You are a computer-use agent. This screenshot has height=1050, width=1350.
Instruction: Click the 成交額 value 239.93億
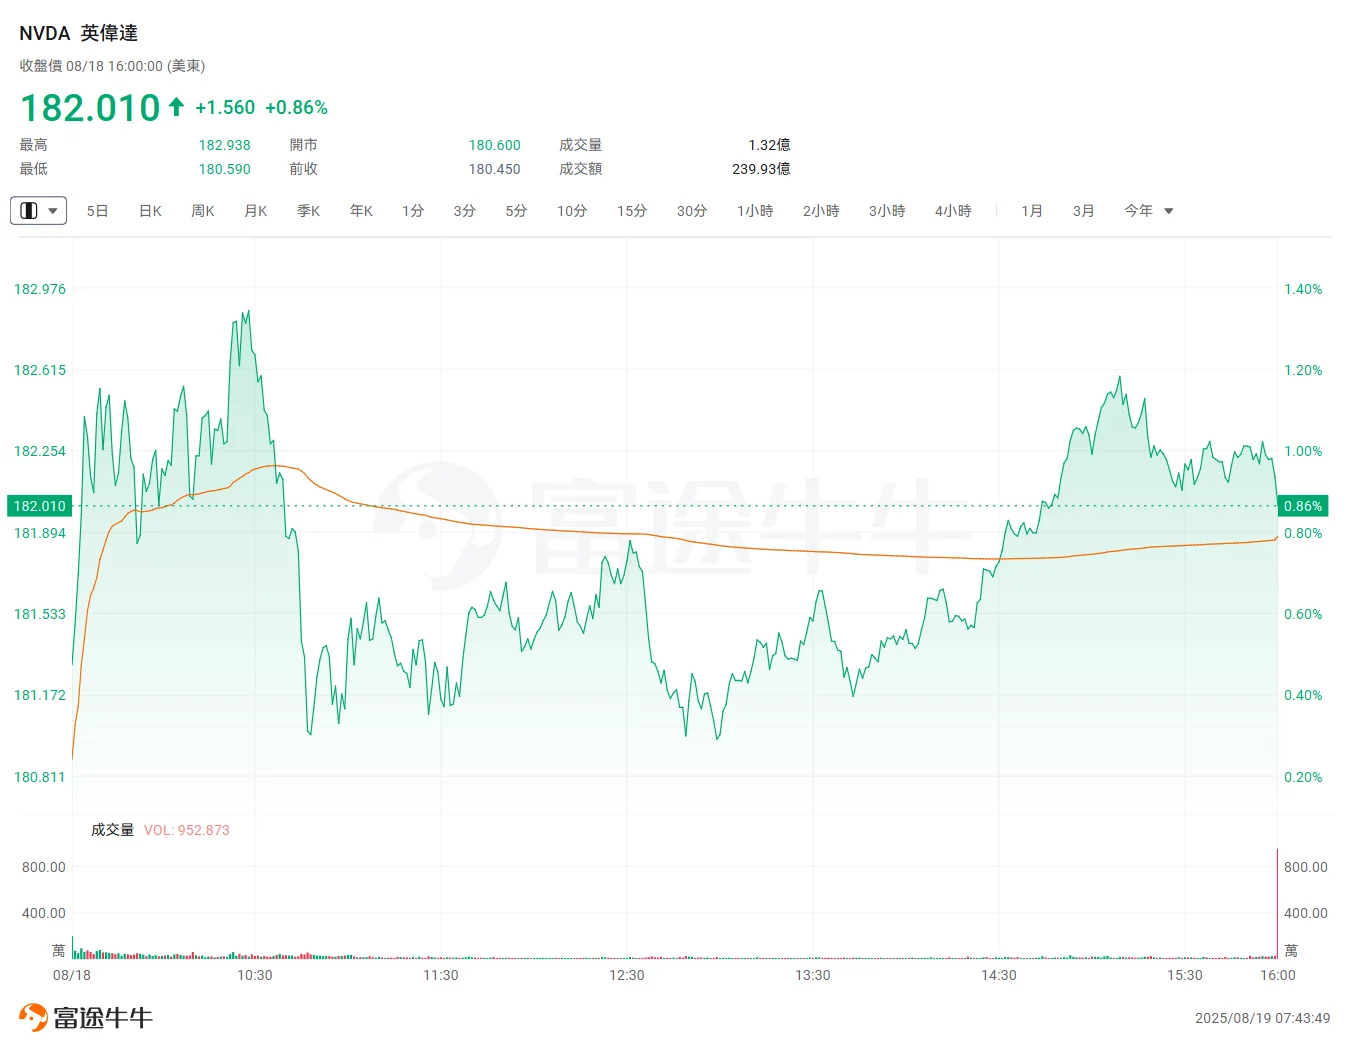[761, 169]
